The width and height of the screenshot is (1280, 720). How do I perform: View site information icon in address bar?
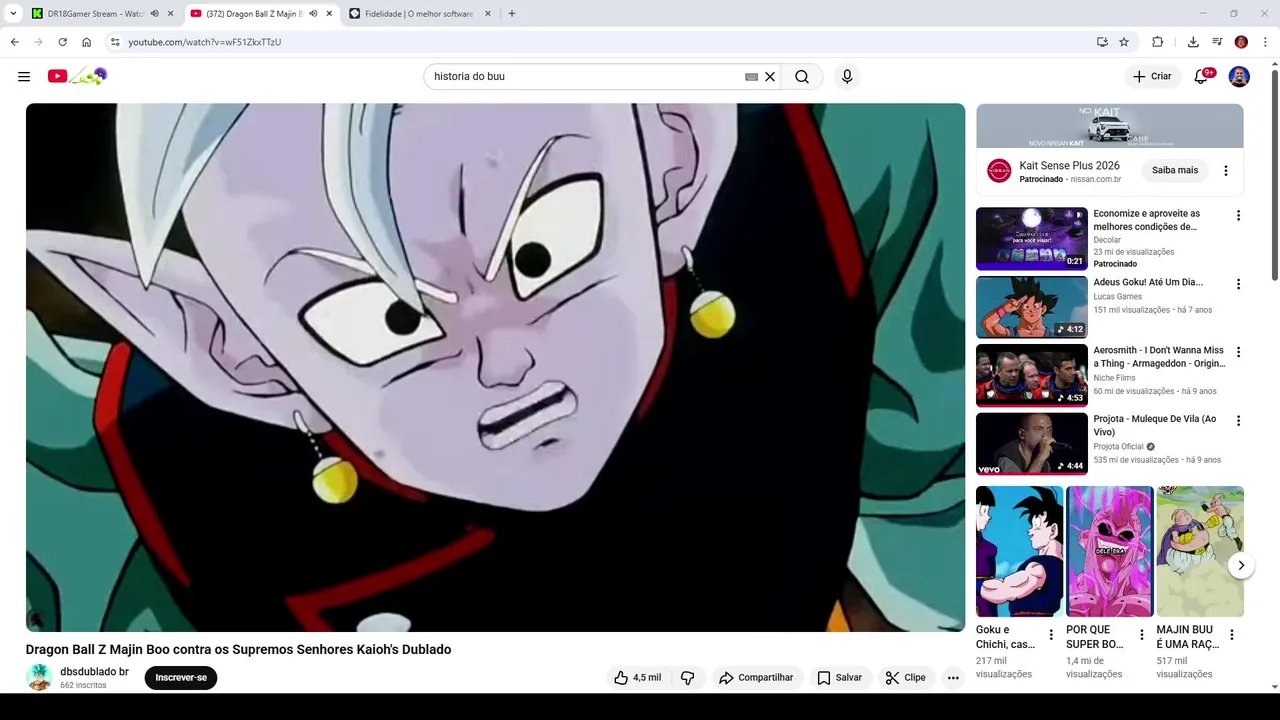pos(115,42)
